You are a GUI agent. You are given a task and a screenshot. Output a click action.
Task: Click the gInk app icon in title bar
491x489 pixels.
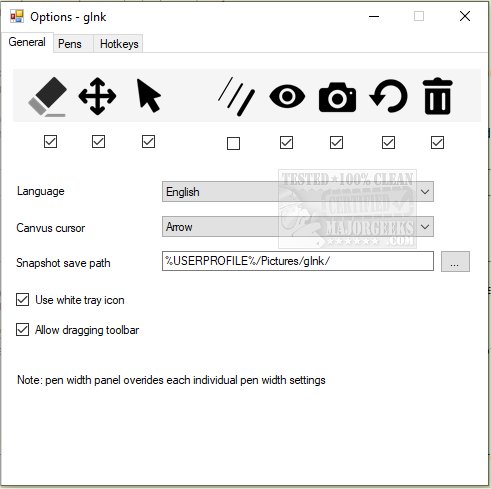(17, 16)
